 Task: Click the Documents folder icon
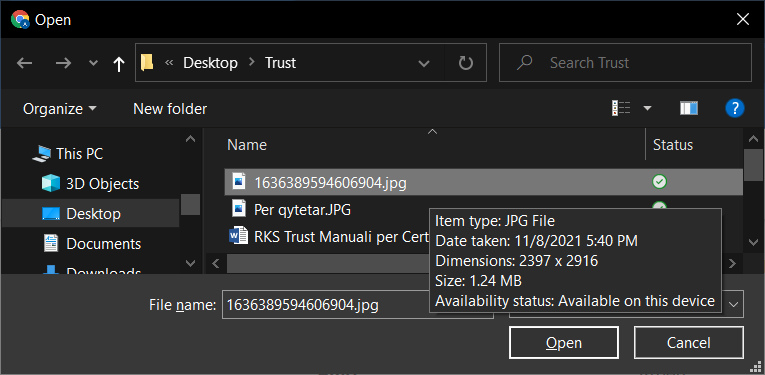tap(50, 243)
